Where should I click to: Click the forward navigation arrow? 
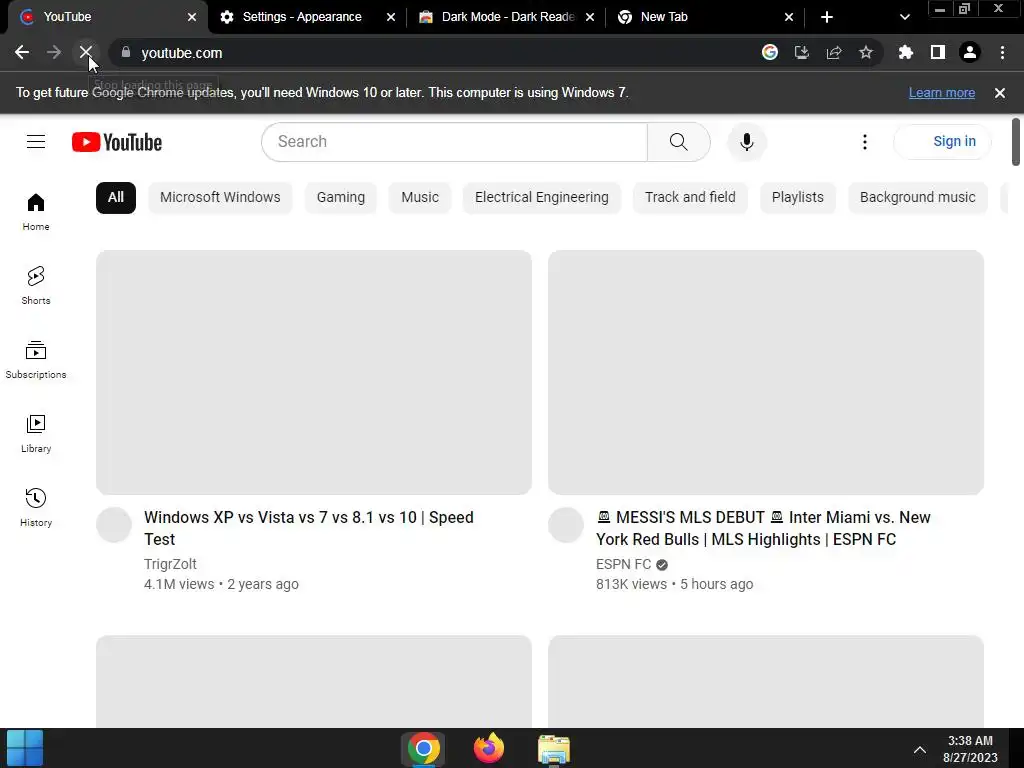[54, 52]
